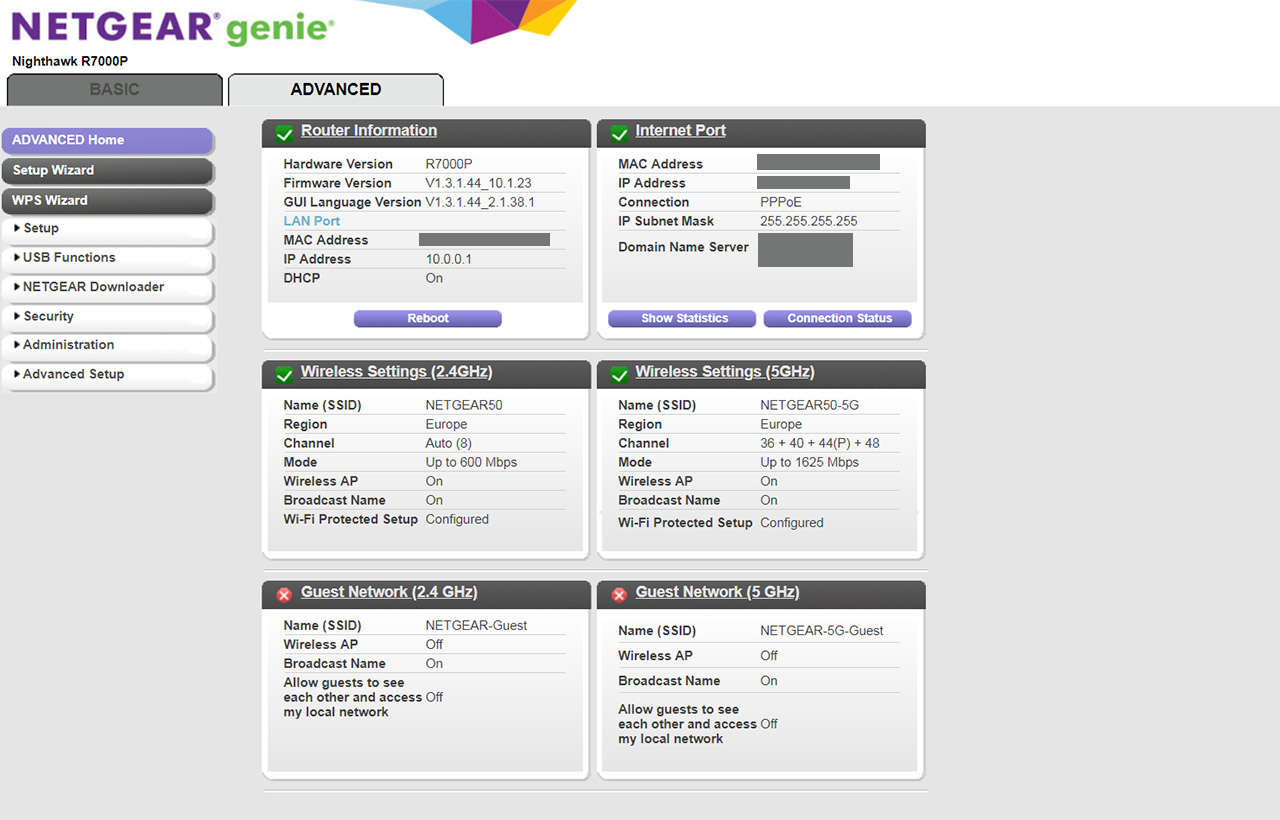The width and height of the screenshot is (1280, 820).
Task: Click the GUI language version V1.3.1.44_2.1.38.1
Action: pyautogui.click(x=480, y=203)
